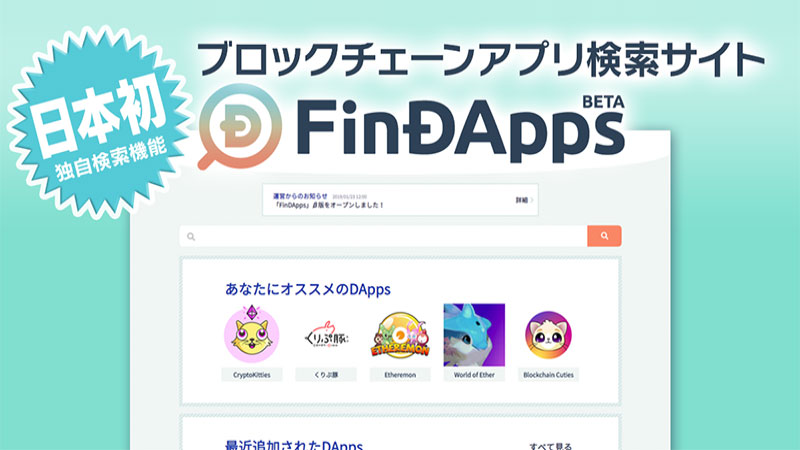Viewport: 800px width, 450px height.
Task: Open the Etheremon app icon
Action: coord(400,336)
